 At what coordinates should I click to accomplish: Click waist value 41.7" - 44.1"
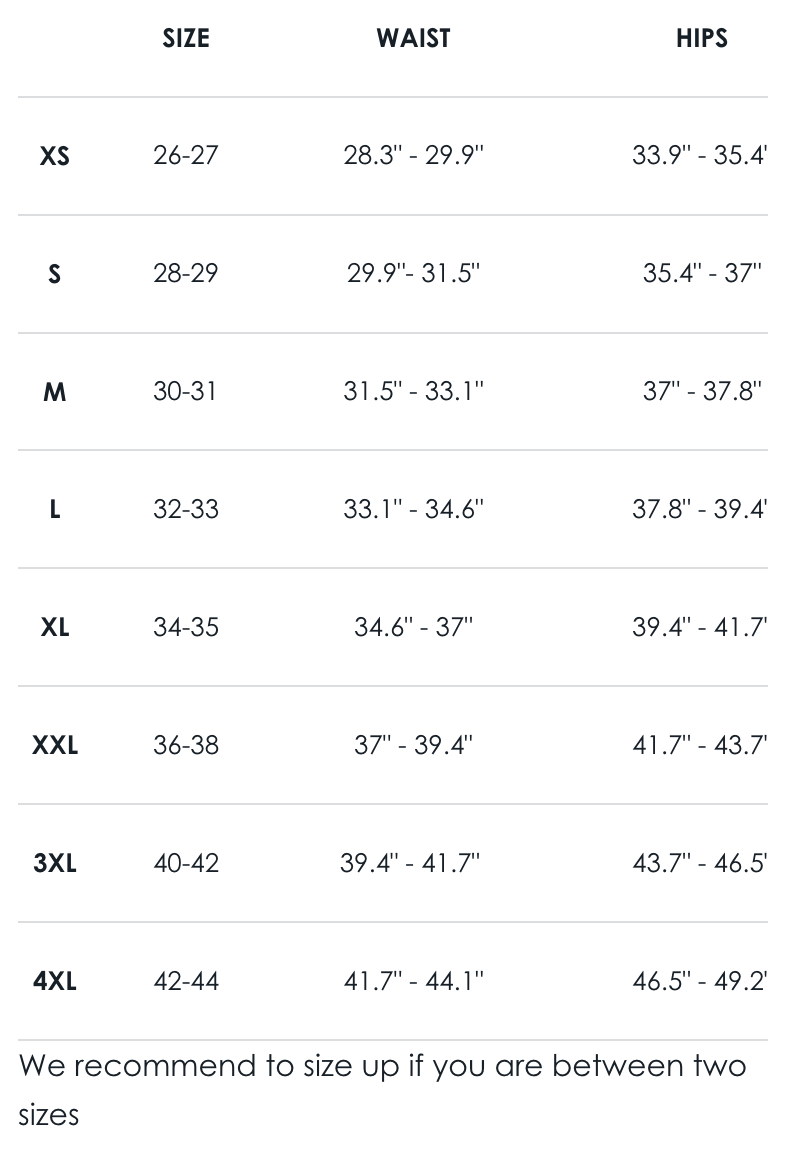413,982
